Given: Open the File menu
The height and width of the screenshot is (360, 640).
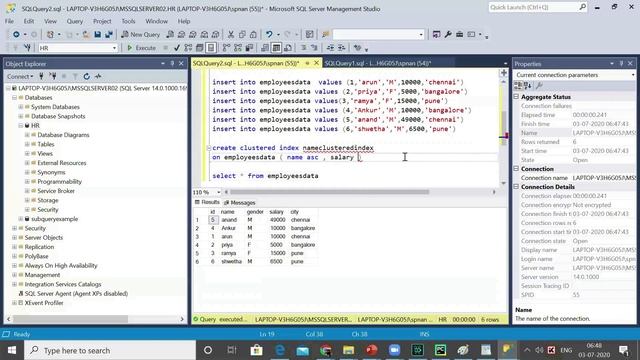Looking at the screenshot, I should point(9,21).
